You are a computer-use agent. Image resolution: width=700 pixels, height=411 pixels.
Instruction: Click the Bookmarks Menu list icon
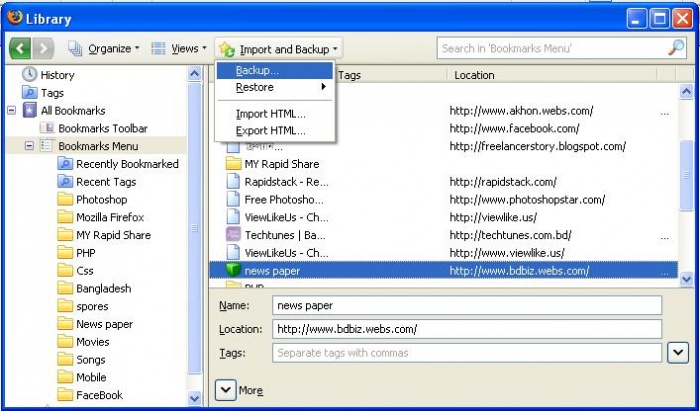click(47, 145)
